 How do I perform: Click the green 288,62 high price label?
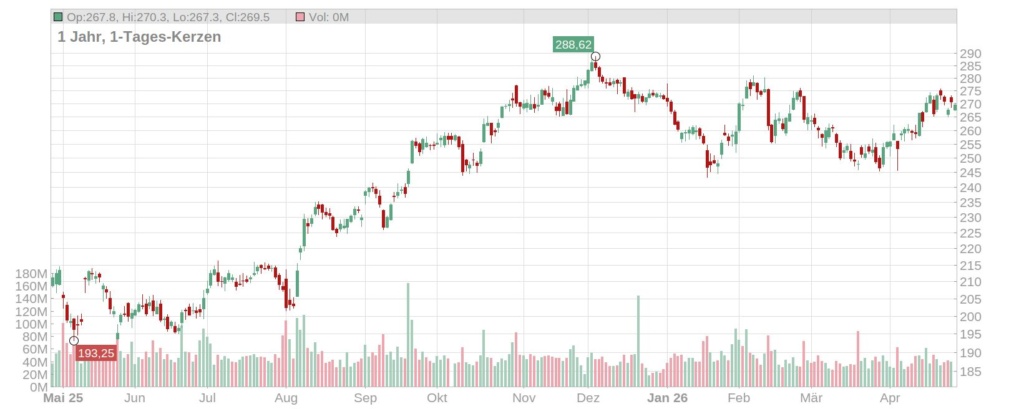tap(573, 45)
